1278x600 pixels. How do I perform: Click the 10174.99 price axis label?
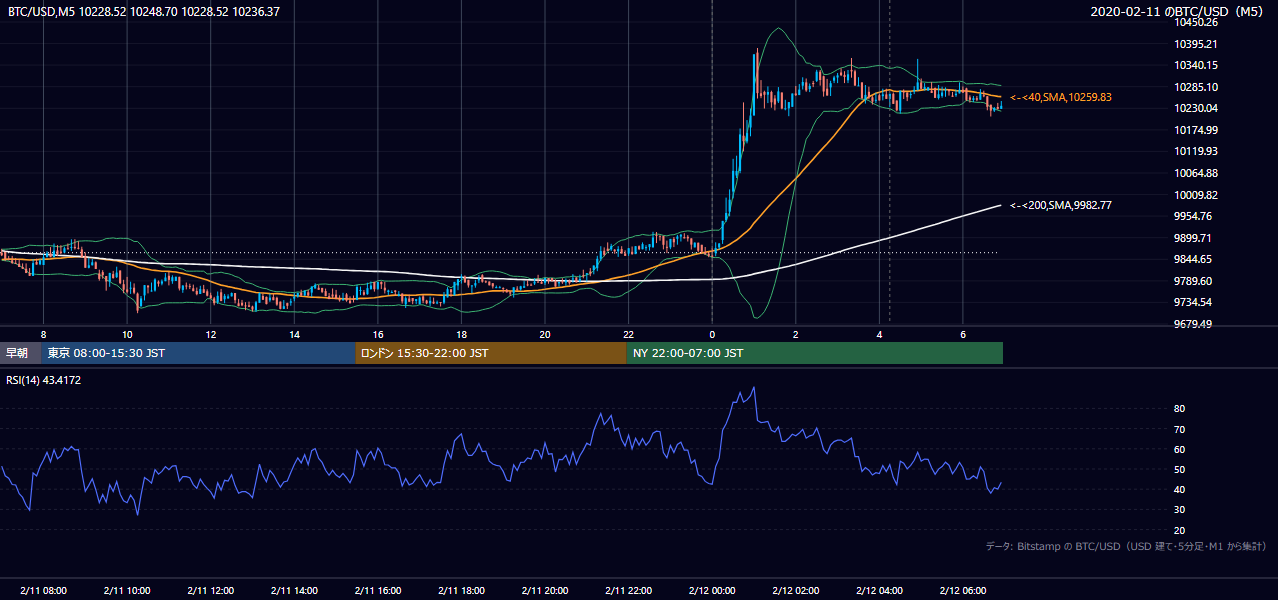coord(1196,130)
